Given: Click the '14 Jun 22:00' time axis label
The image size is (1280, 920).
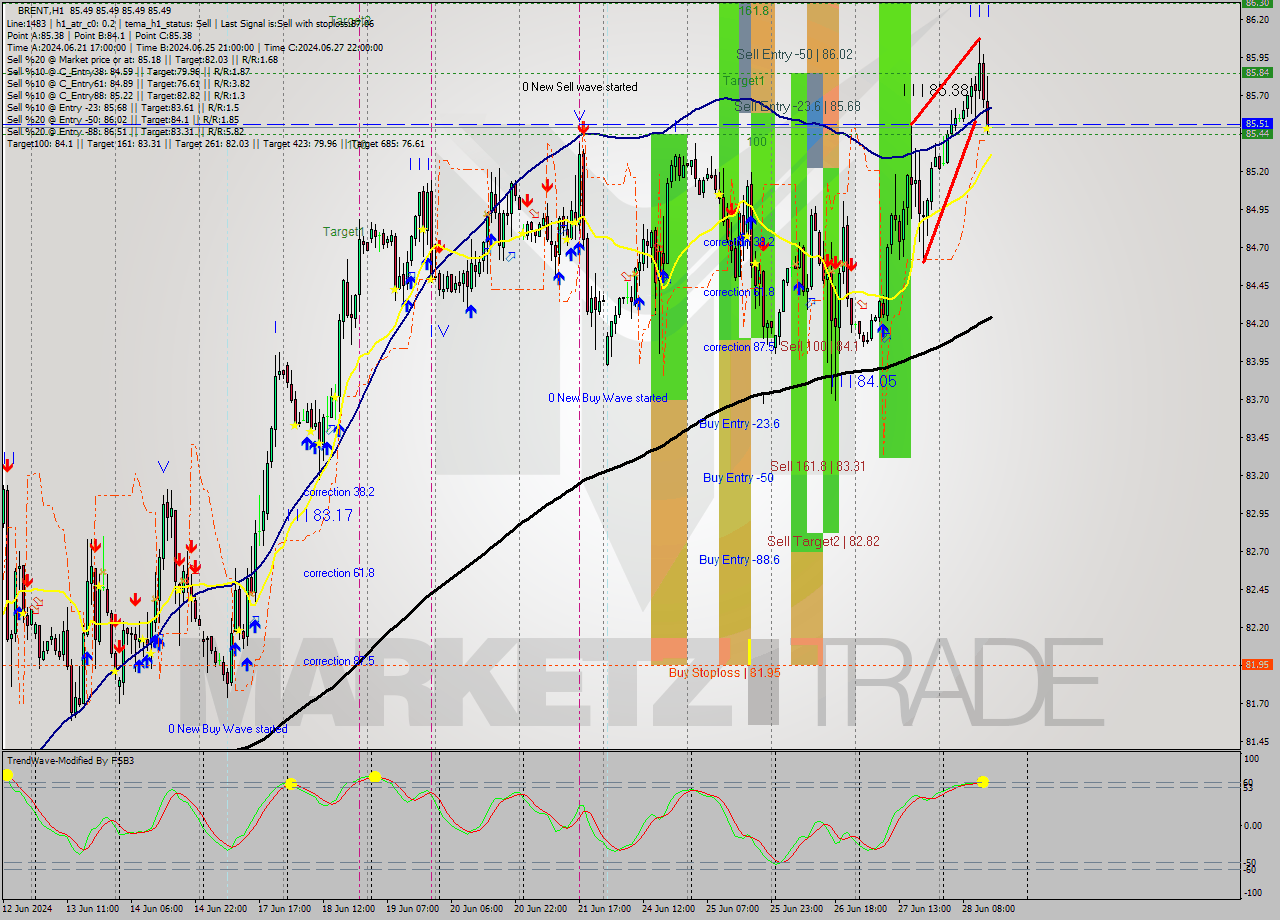Looking at the screenshot, I should [220, 909].
